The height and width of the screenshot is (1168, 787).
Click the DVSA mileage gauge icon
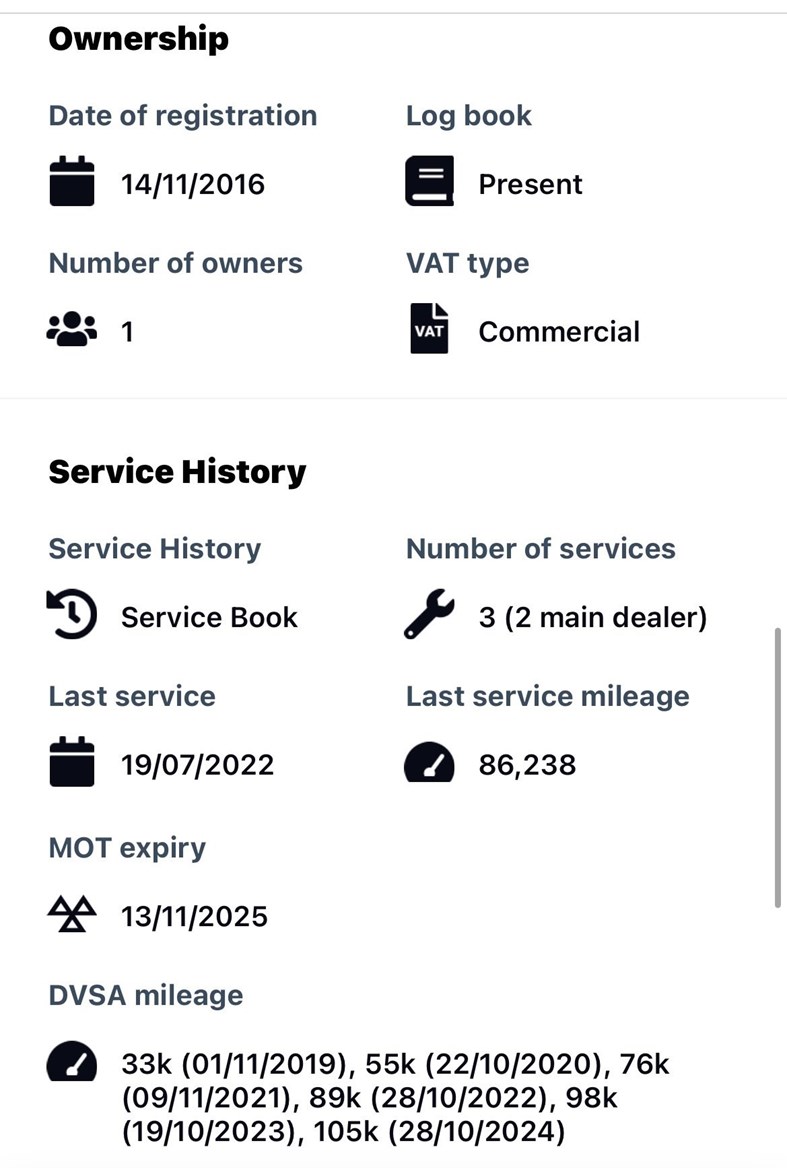pyautogui.click(x=72, y=1063)
